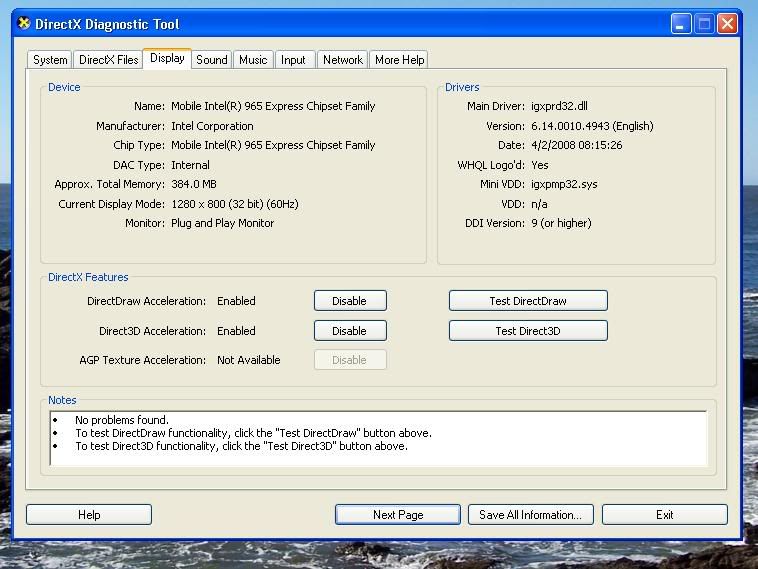Select the device name 'Mobile Intel(R) 965 Express Chipset Family'

(x=273, y=106)
